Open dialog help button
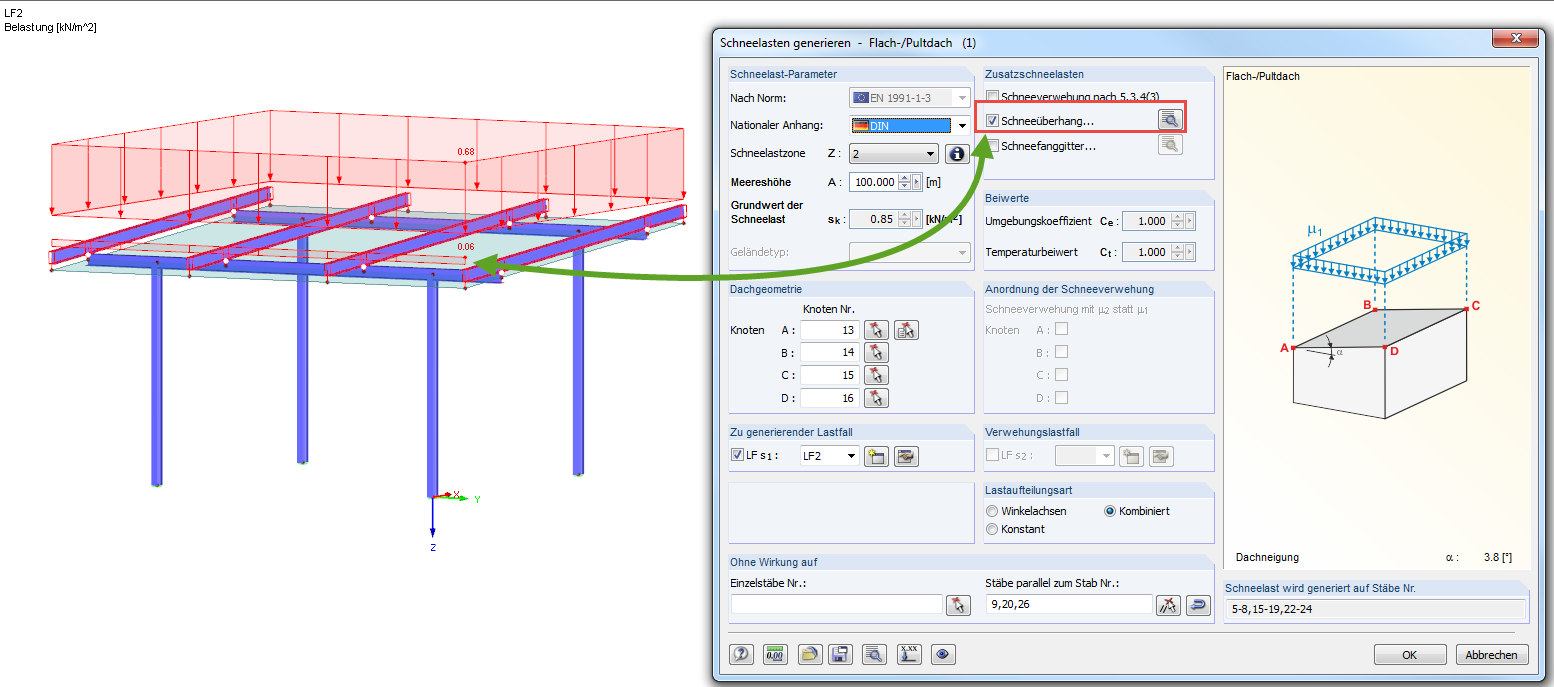The width and height of the screenshot is (1554, 687). pyautogui.click(x=741, y=655)
